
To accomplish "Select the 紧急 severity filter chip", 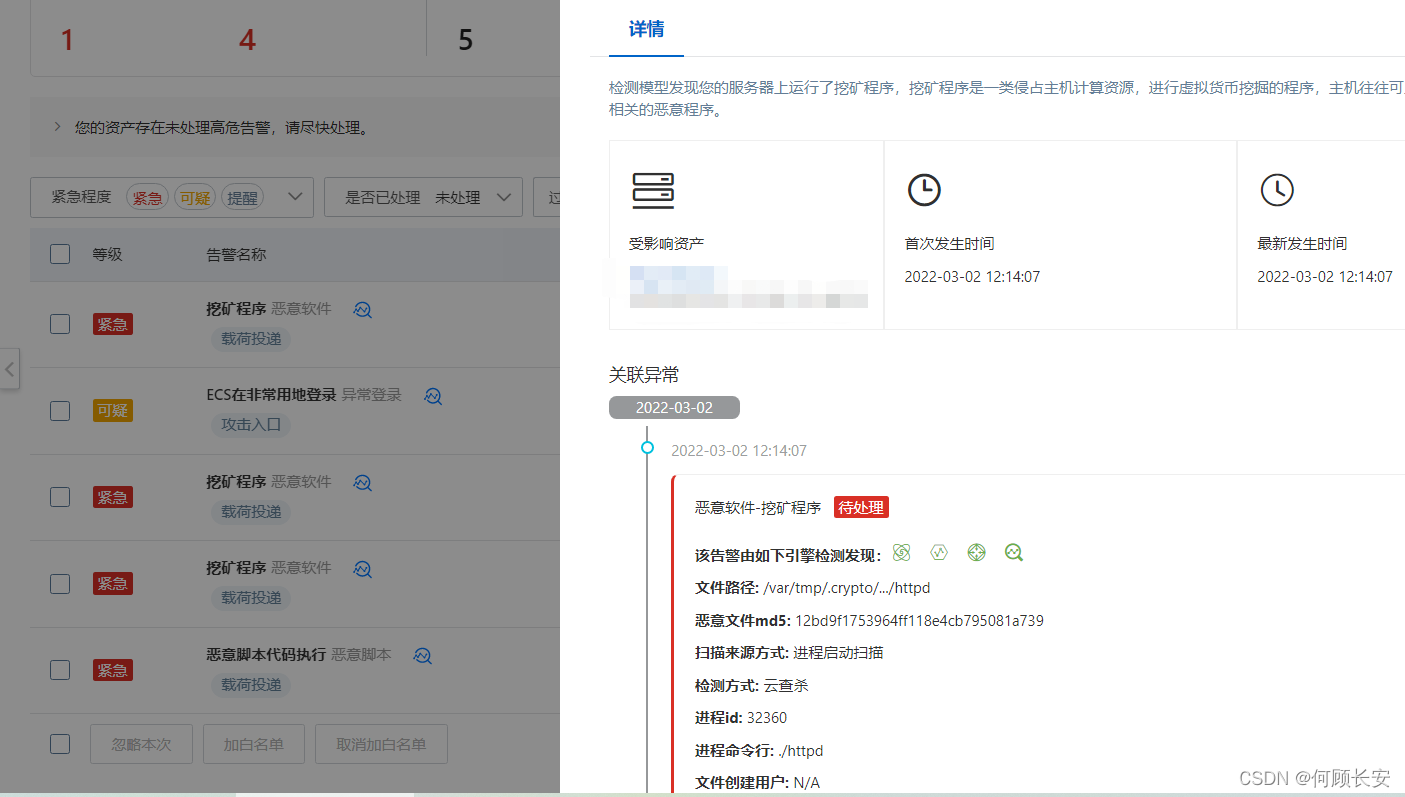I will tap(147, 197).
